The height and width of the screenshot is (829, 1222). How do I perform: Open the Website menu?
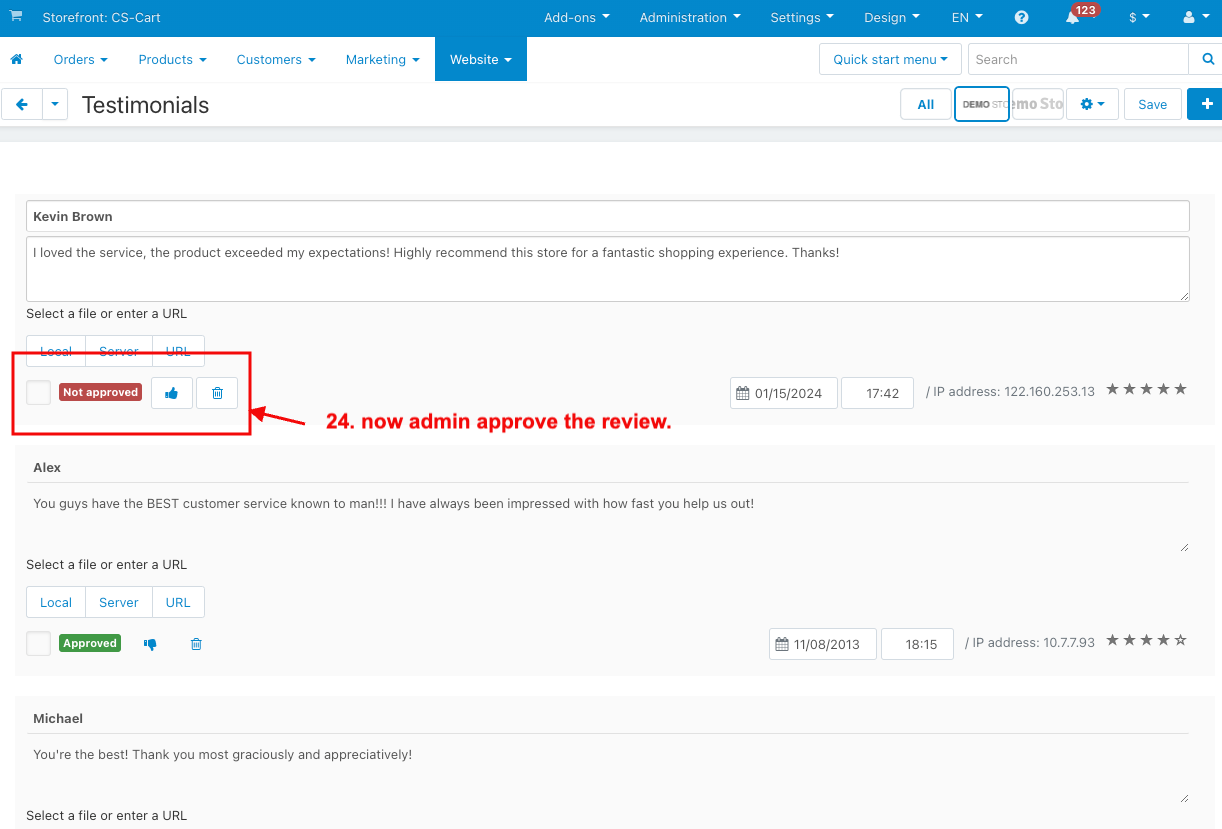click(481, 59)
